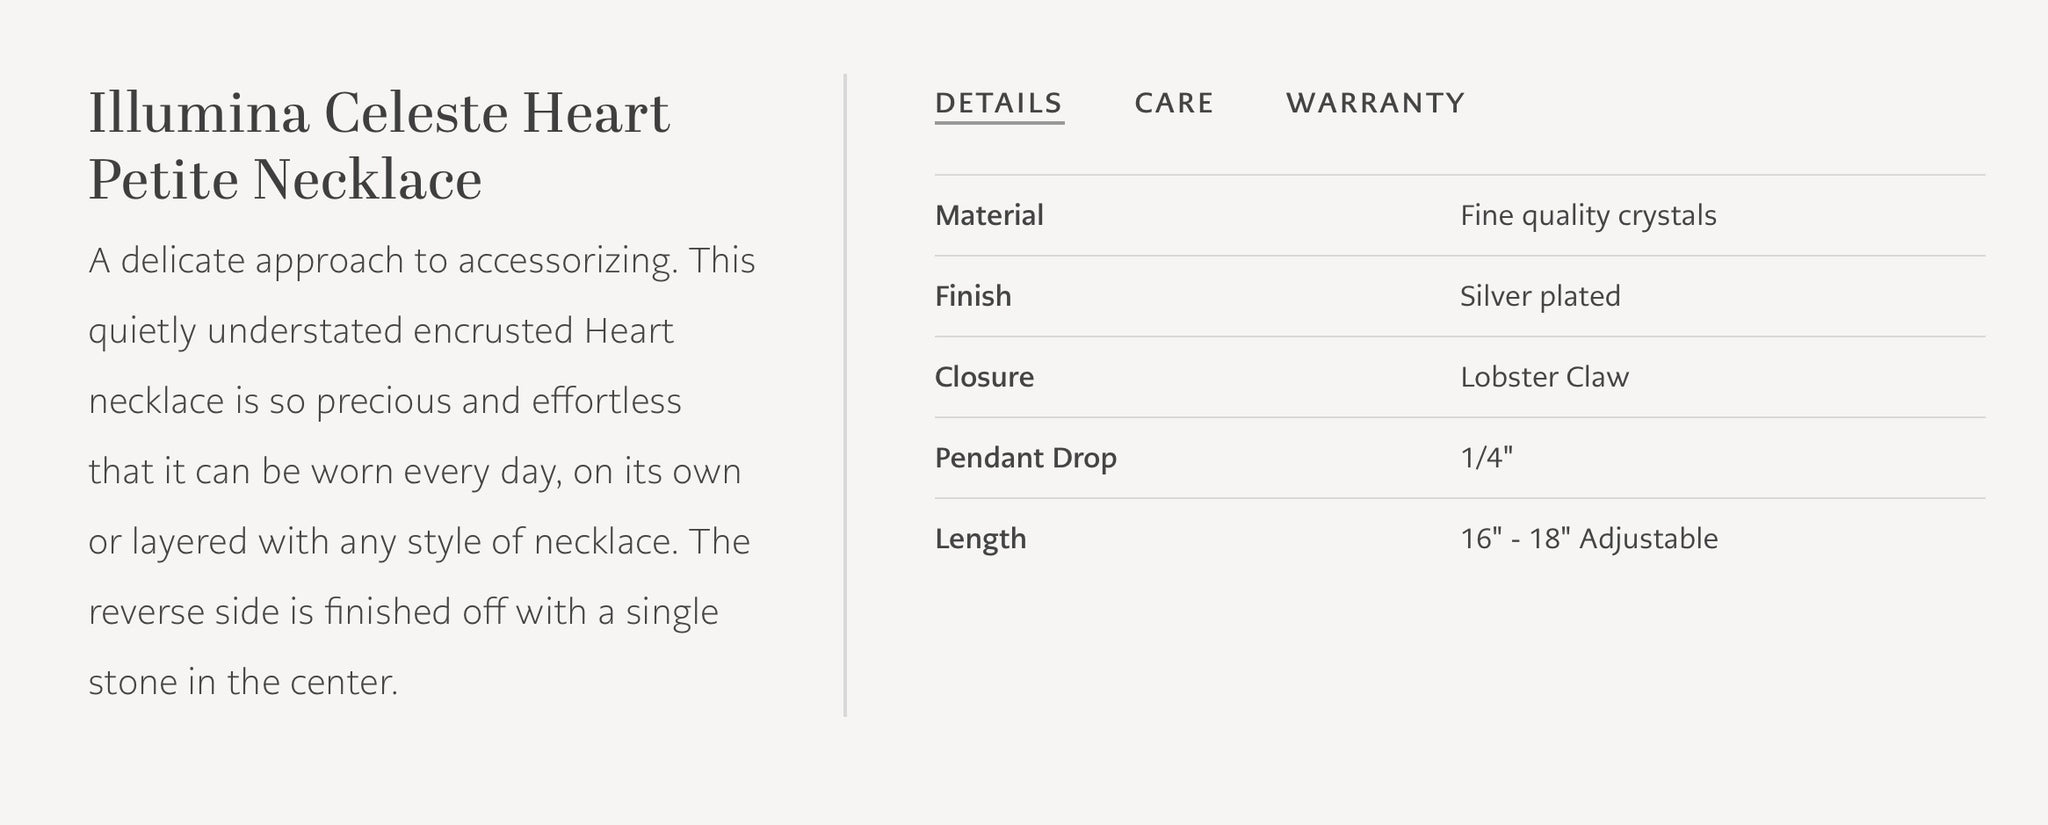2048x825 pixels.
Task: Select the 1/4" pendant drop value
Action: click(x=1486, y=458)
